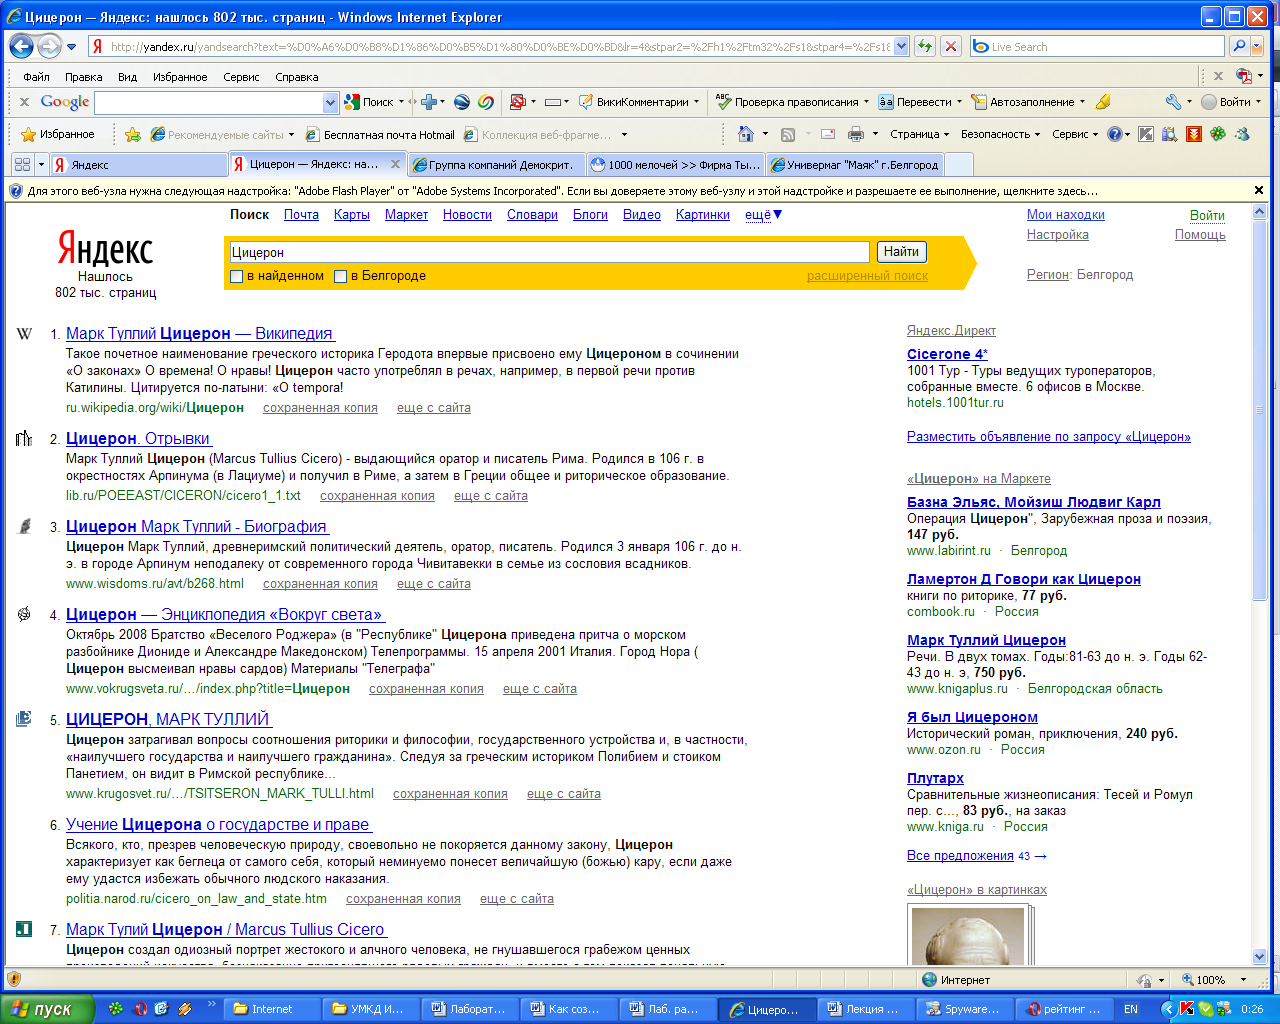
Task: Go back with the browser Back arrow
Action: point(21,46)
